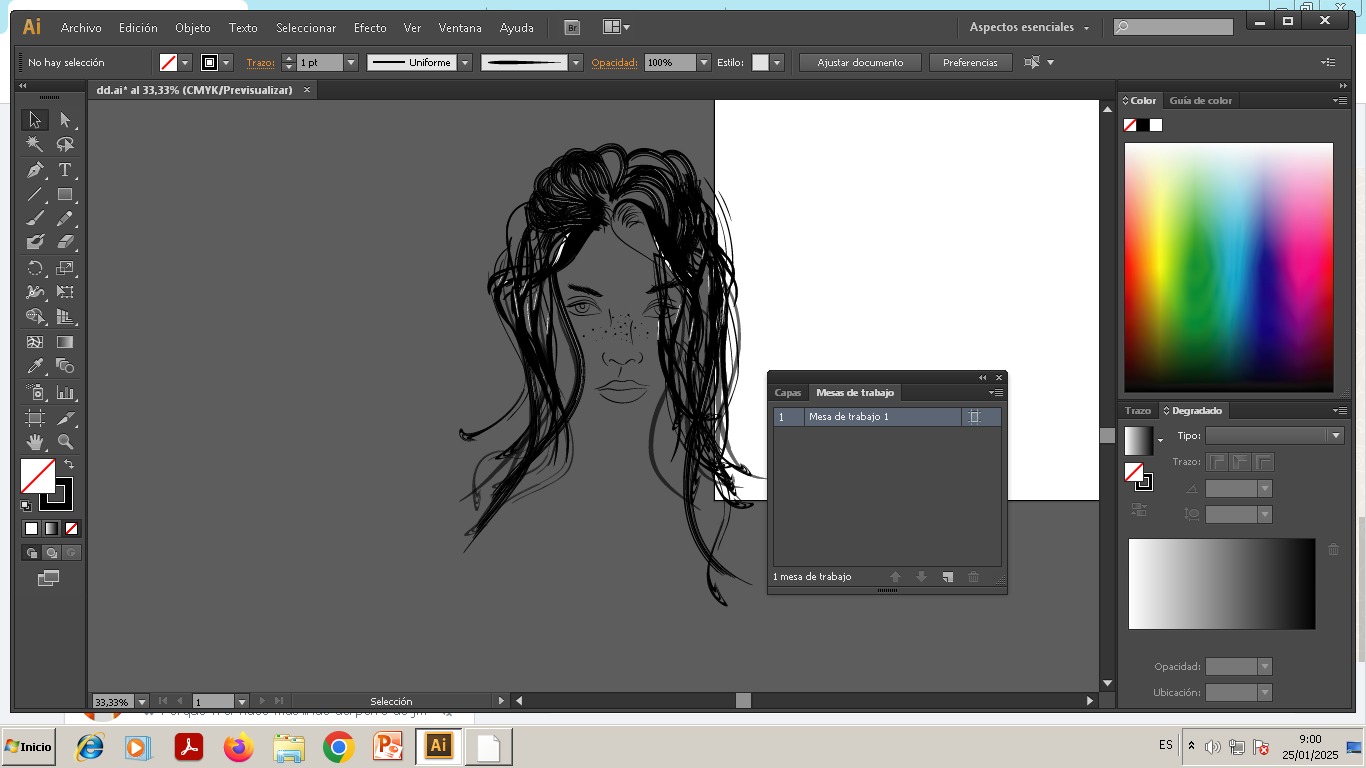The image size is (1366, 768).
Task: Select the Artboard tool
Action: coord(35,417)
